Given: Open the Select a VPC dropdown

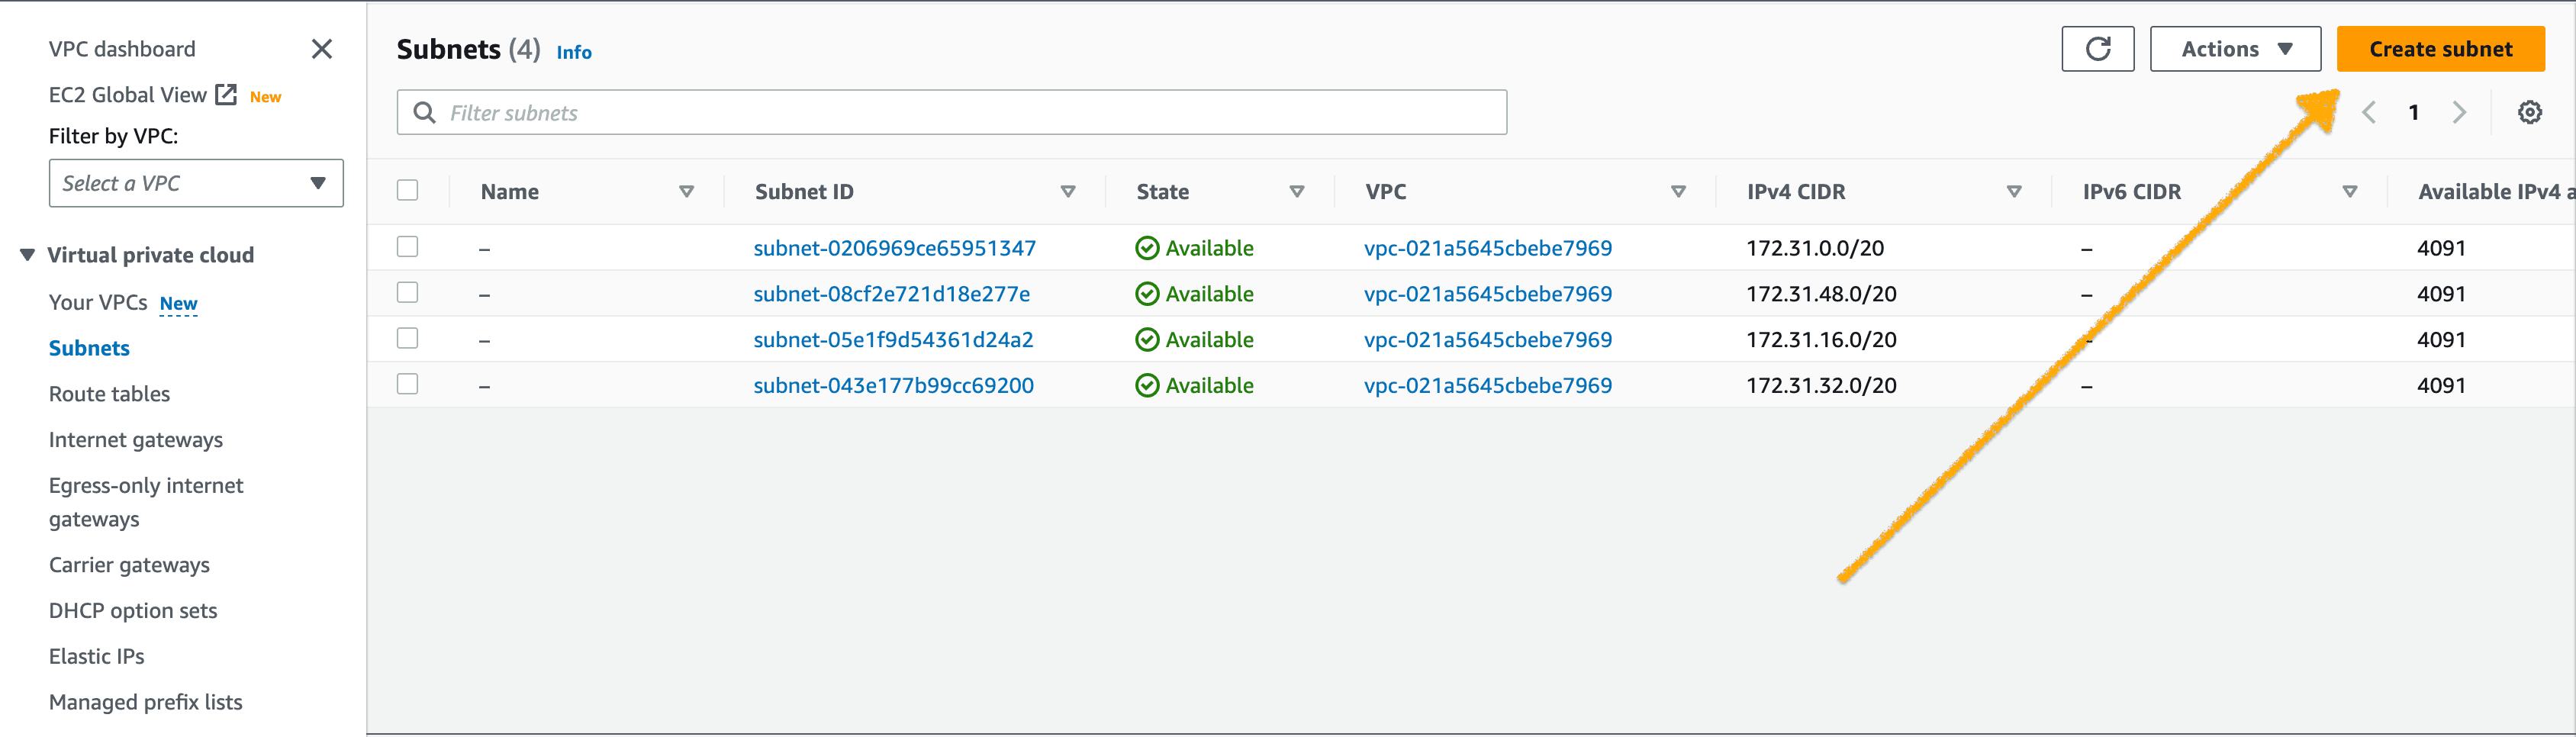Looking at the screenshot, I should [196, 183].
